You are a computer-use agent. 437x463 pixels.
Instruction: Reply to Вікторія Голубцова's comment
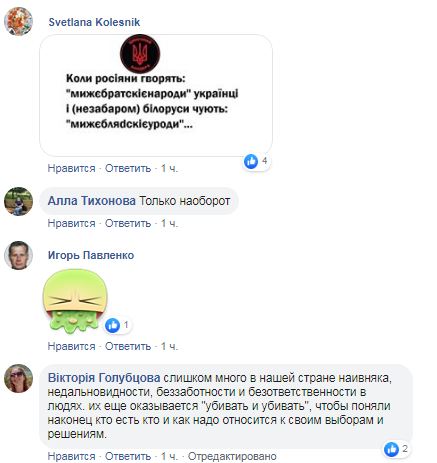click(128, 456)
